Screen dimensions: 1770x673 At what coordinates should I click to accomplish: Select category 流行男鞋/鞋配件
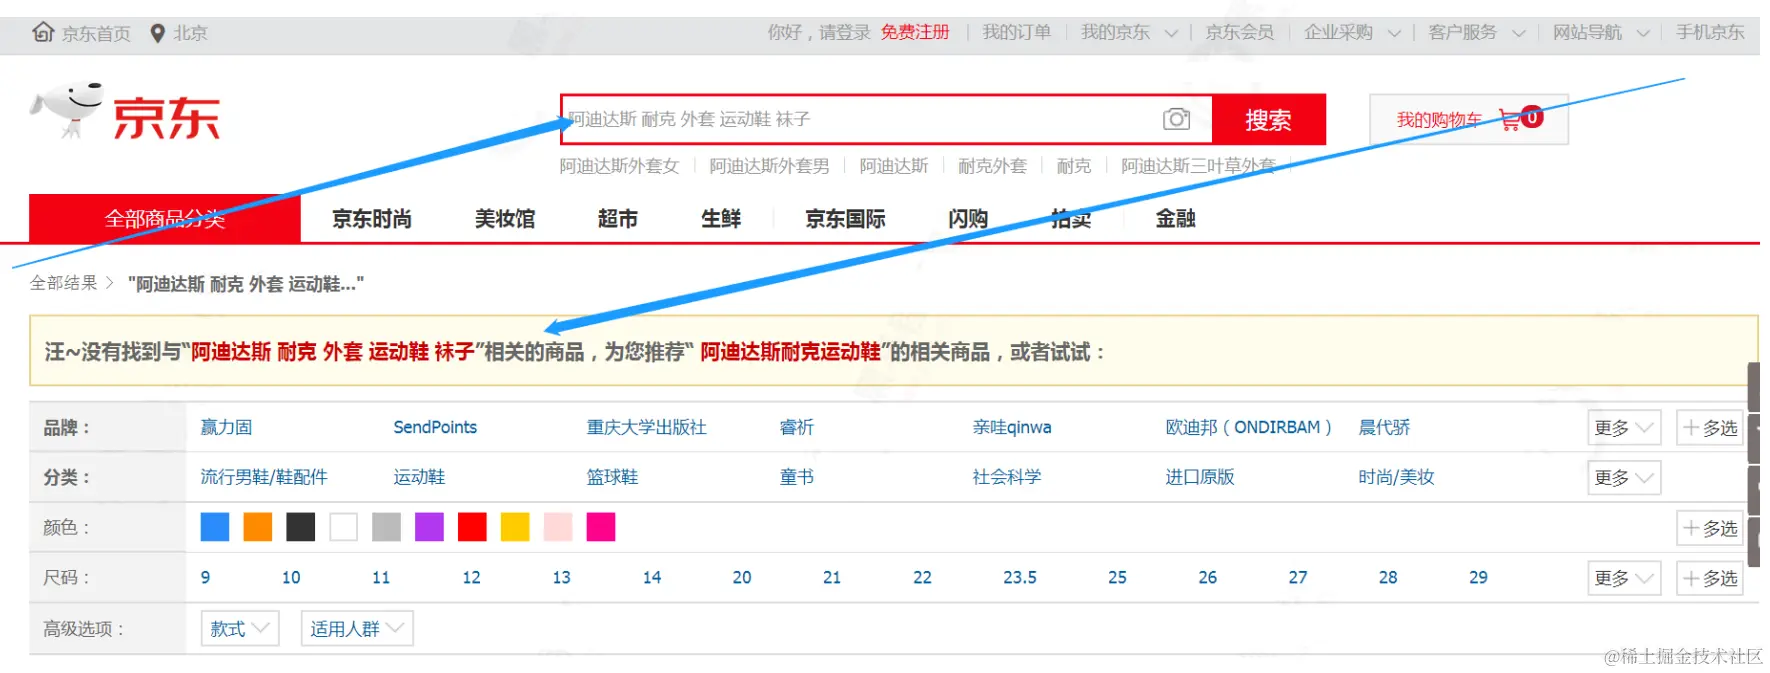(x=264, y=477)
